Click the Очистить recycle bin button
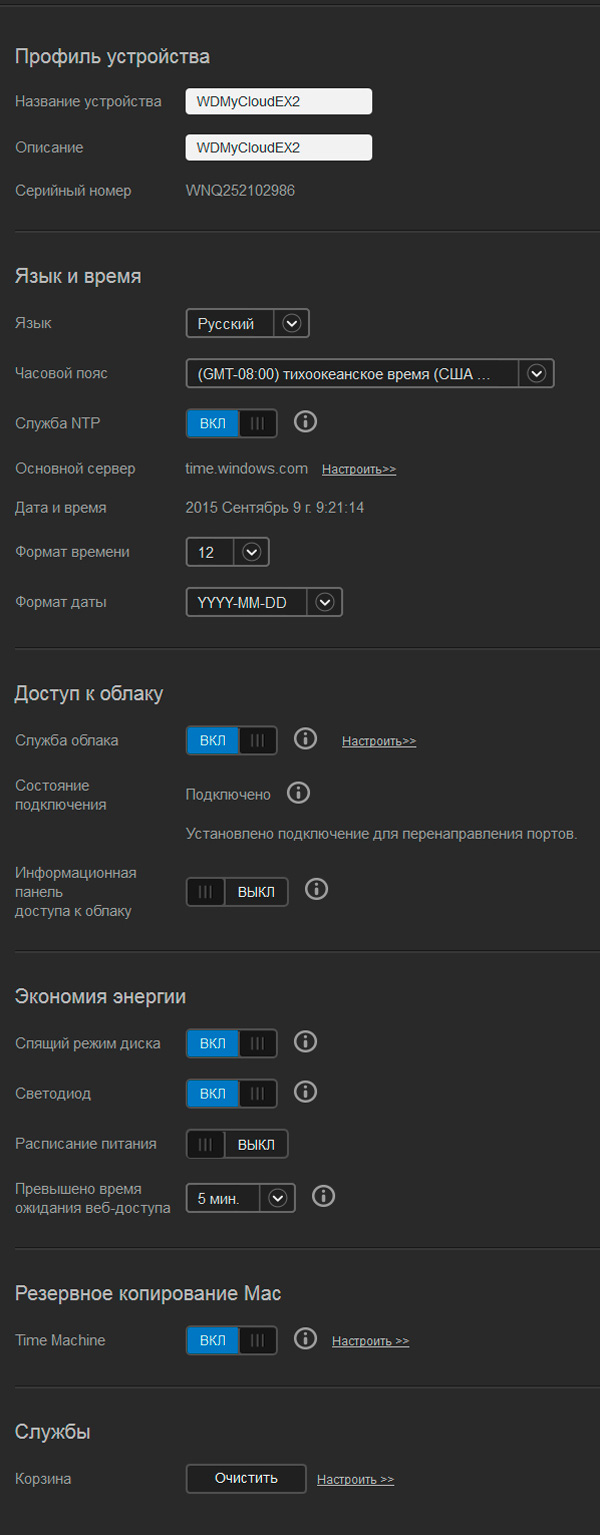 point(246,1479)
